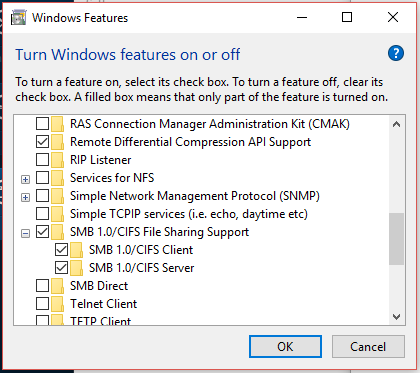Expand the Services for NFS node
The width and height of the screenshot is (420, 373).
pos(25,179)
